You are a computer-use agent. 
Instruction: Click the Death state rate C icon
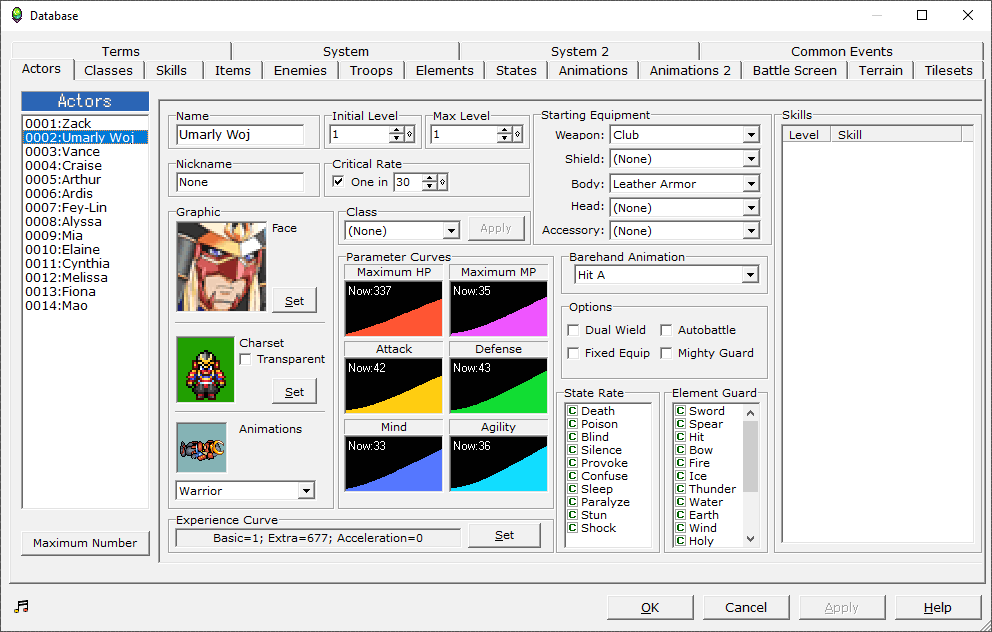[x=573, y=411]
